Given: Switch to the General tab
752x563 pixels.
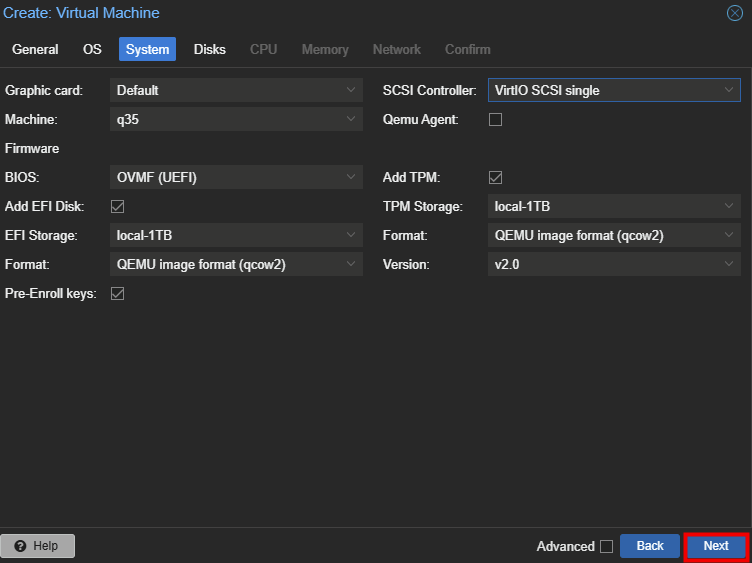Looking at the screenshot, I should (x=35, y=49).
